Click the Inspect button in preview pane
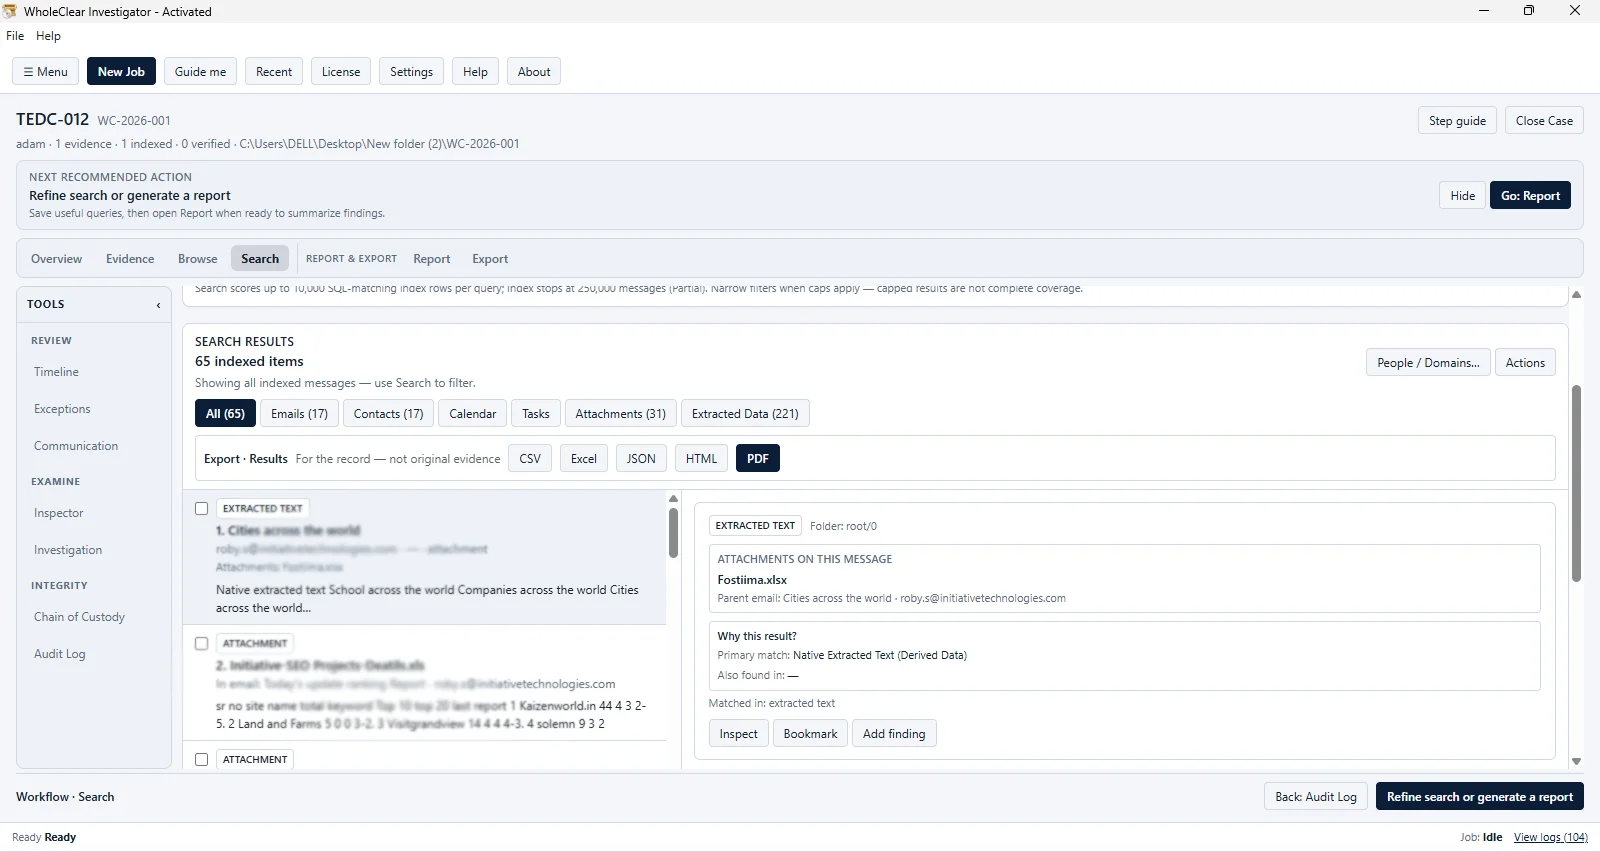This screenshot has height=852, width=1600. click(738, 734)
